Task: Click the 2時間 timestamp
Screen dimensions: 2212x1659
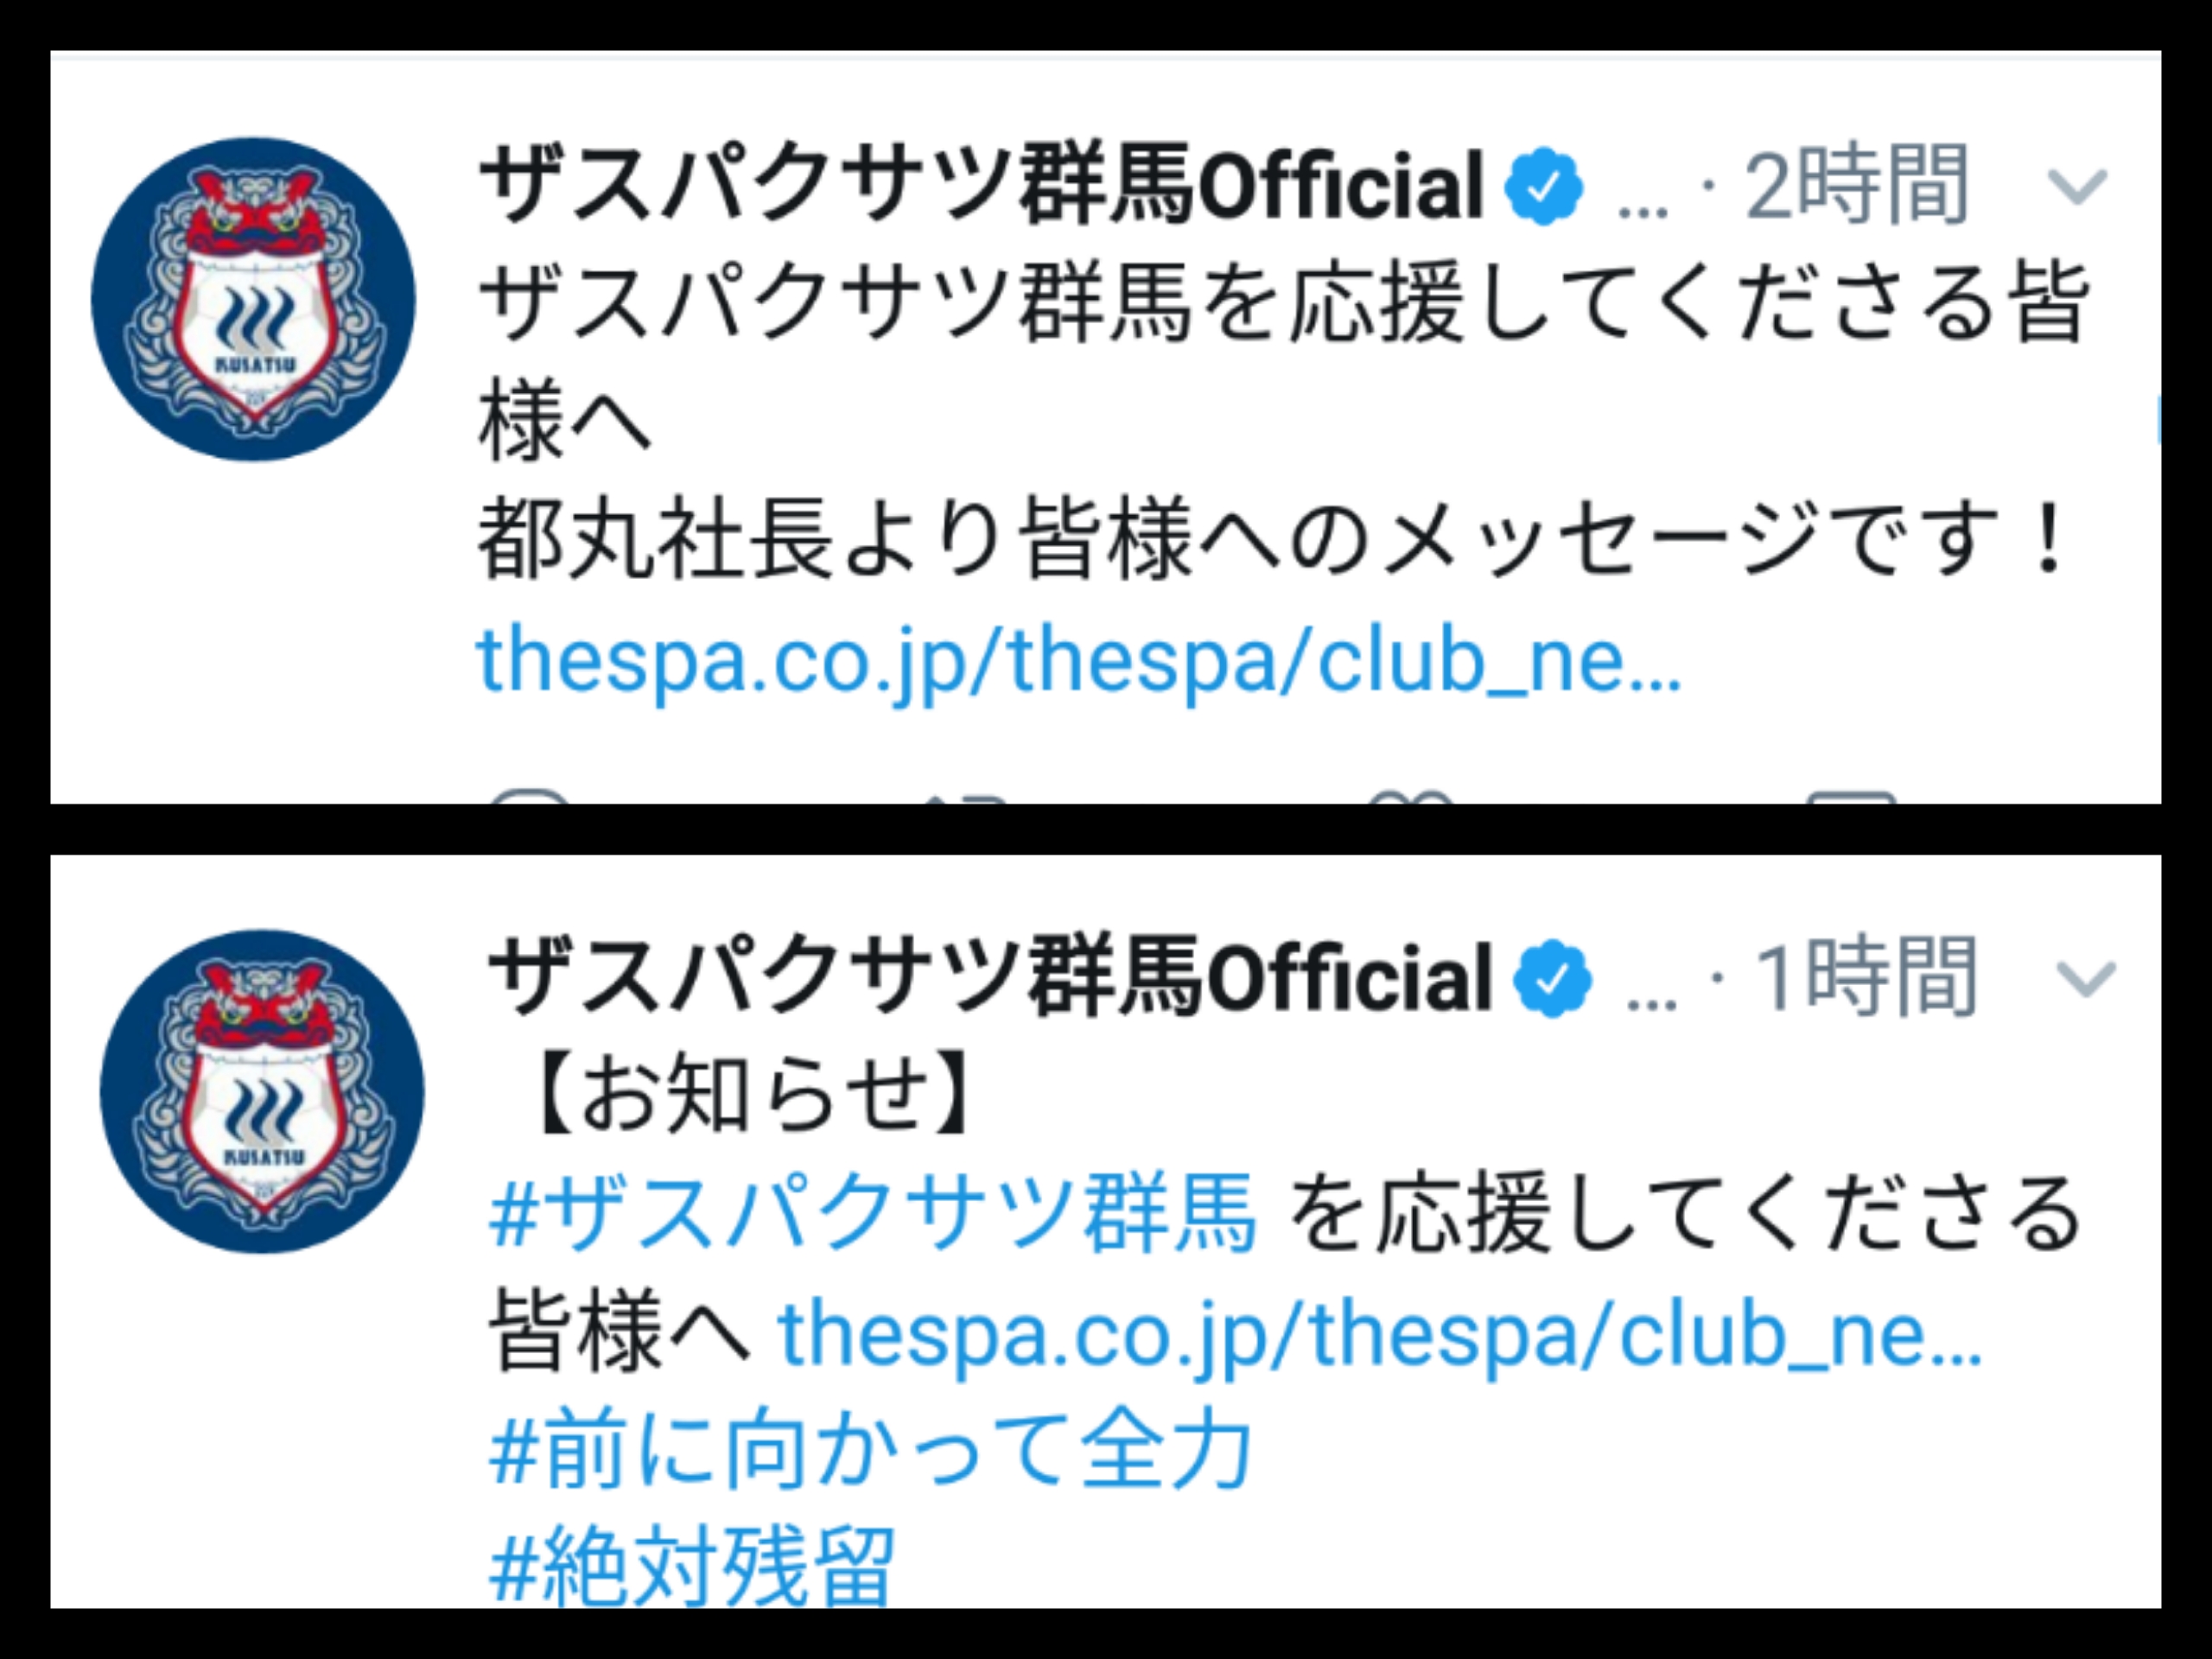Action: 1857,185
